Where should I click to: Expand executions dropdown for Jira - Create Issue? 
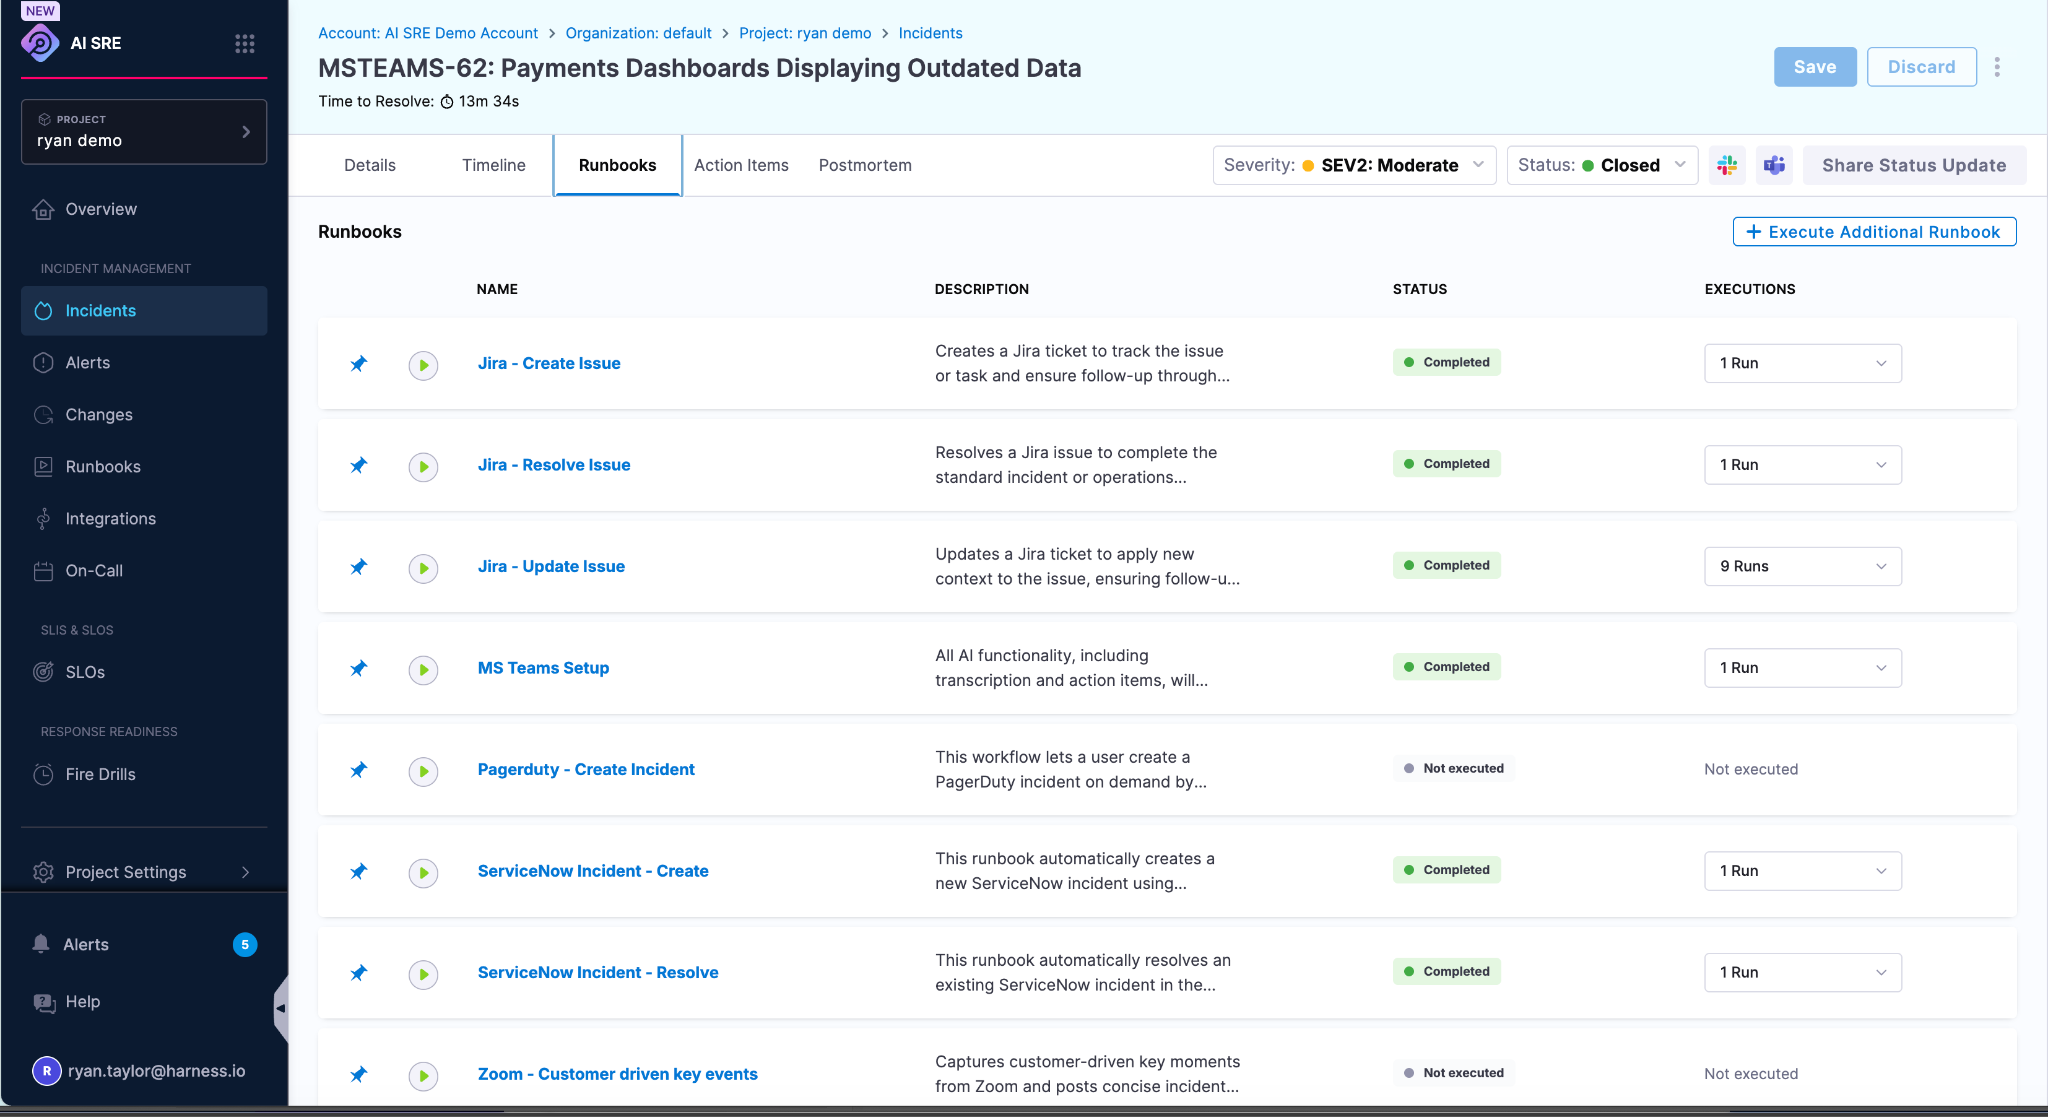click(1802, 363)
